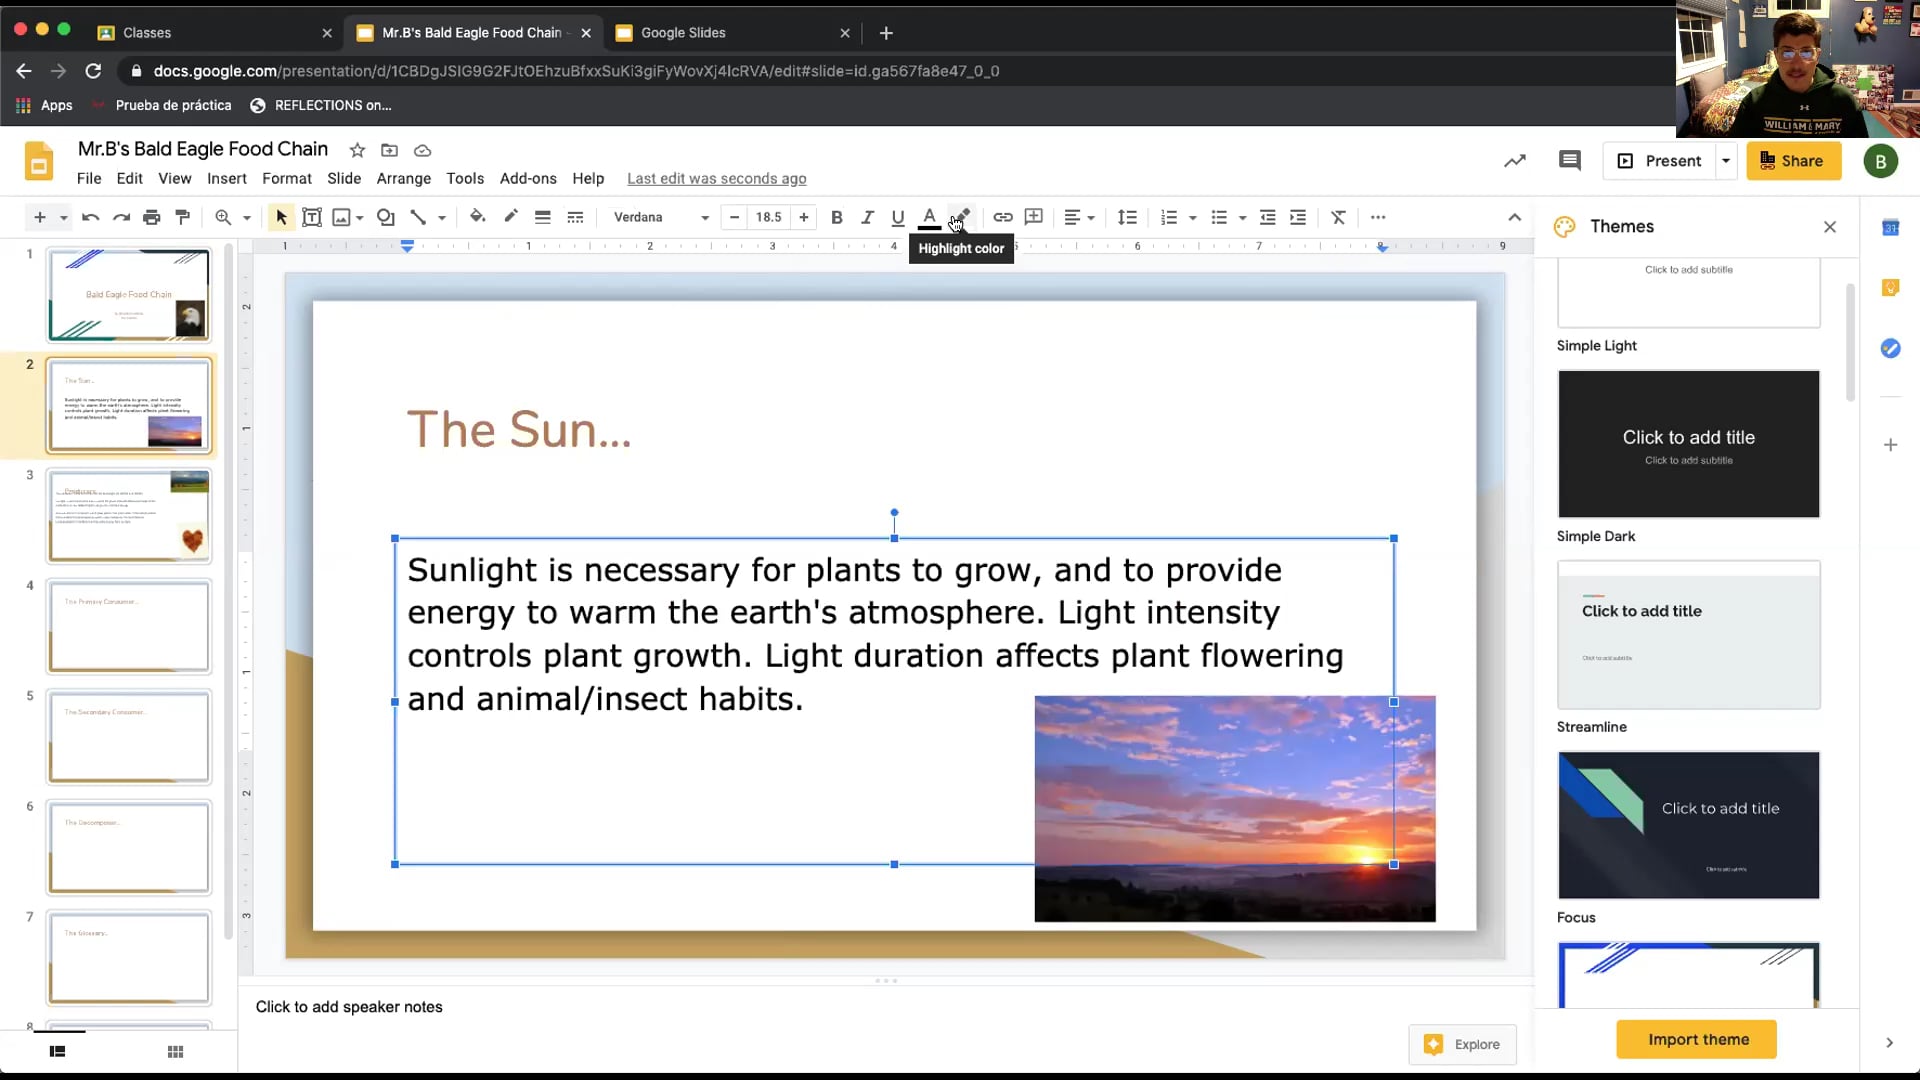Insert a link with the link icon
This screenshot has height=1080, width=1920.
tap(1003, 217)
